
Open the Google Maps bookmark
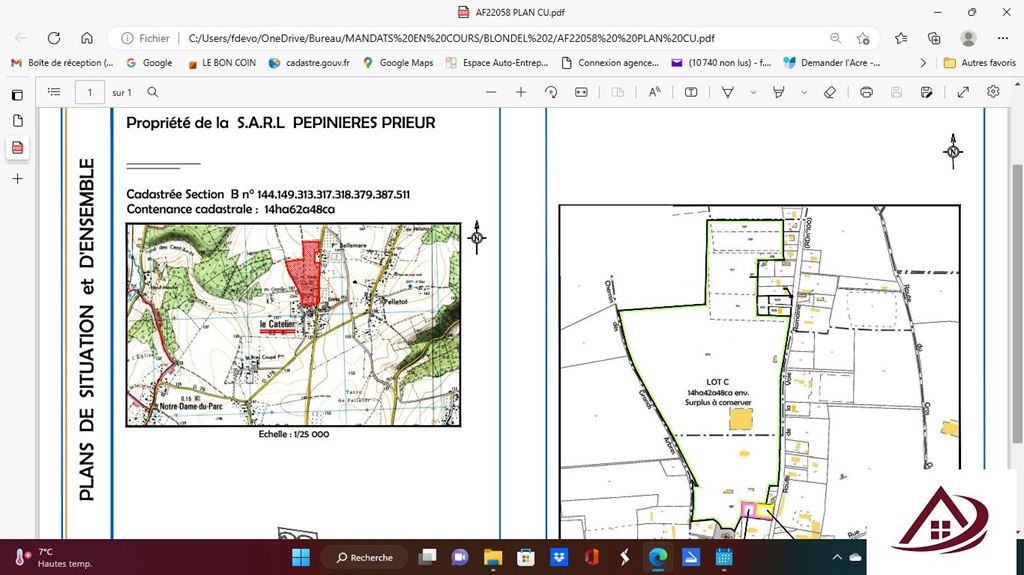click(x=398, y=63)
